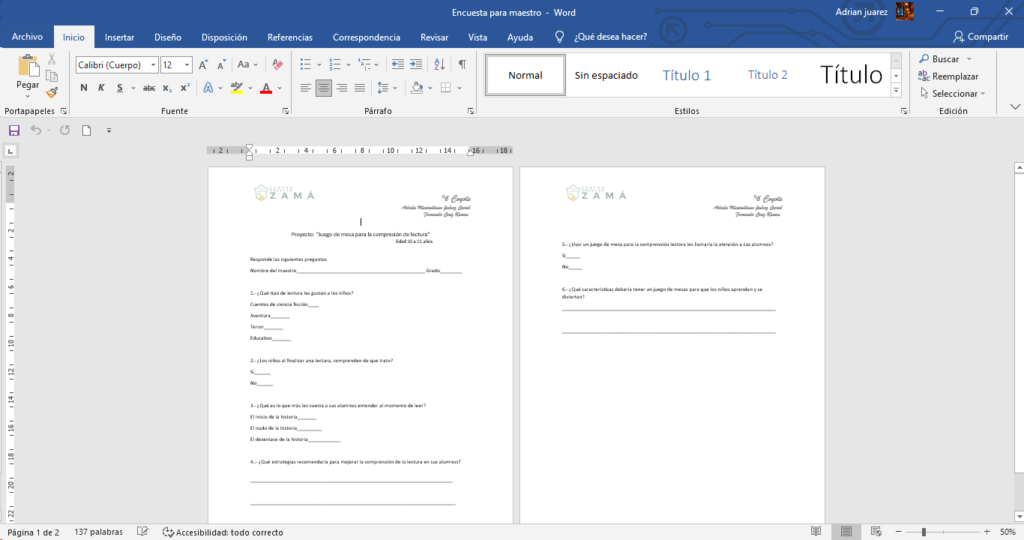
Task: Click the zoom slider in status bar
Action: point(924,531)
